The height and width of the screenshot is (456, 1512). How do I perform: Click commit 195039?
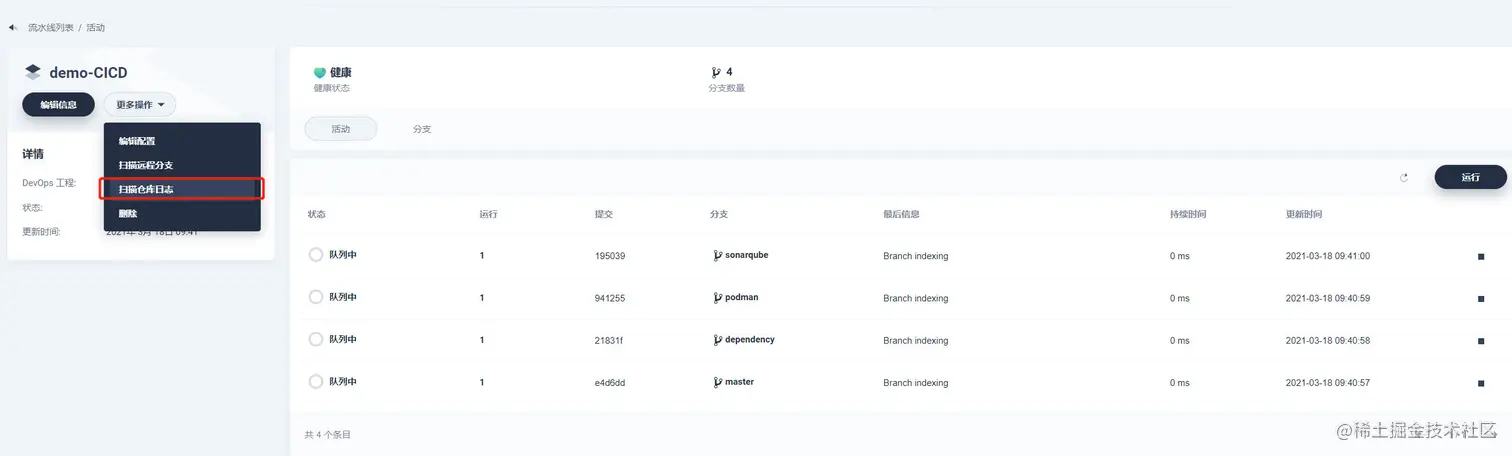point(610,256)
